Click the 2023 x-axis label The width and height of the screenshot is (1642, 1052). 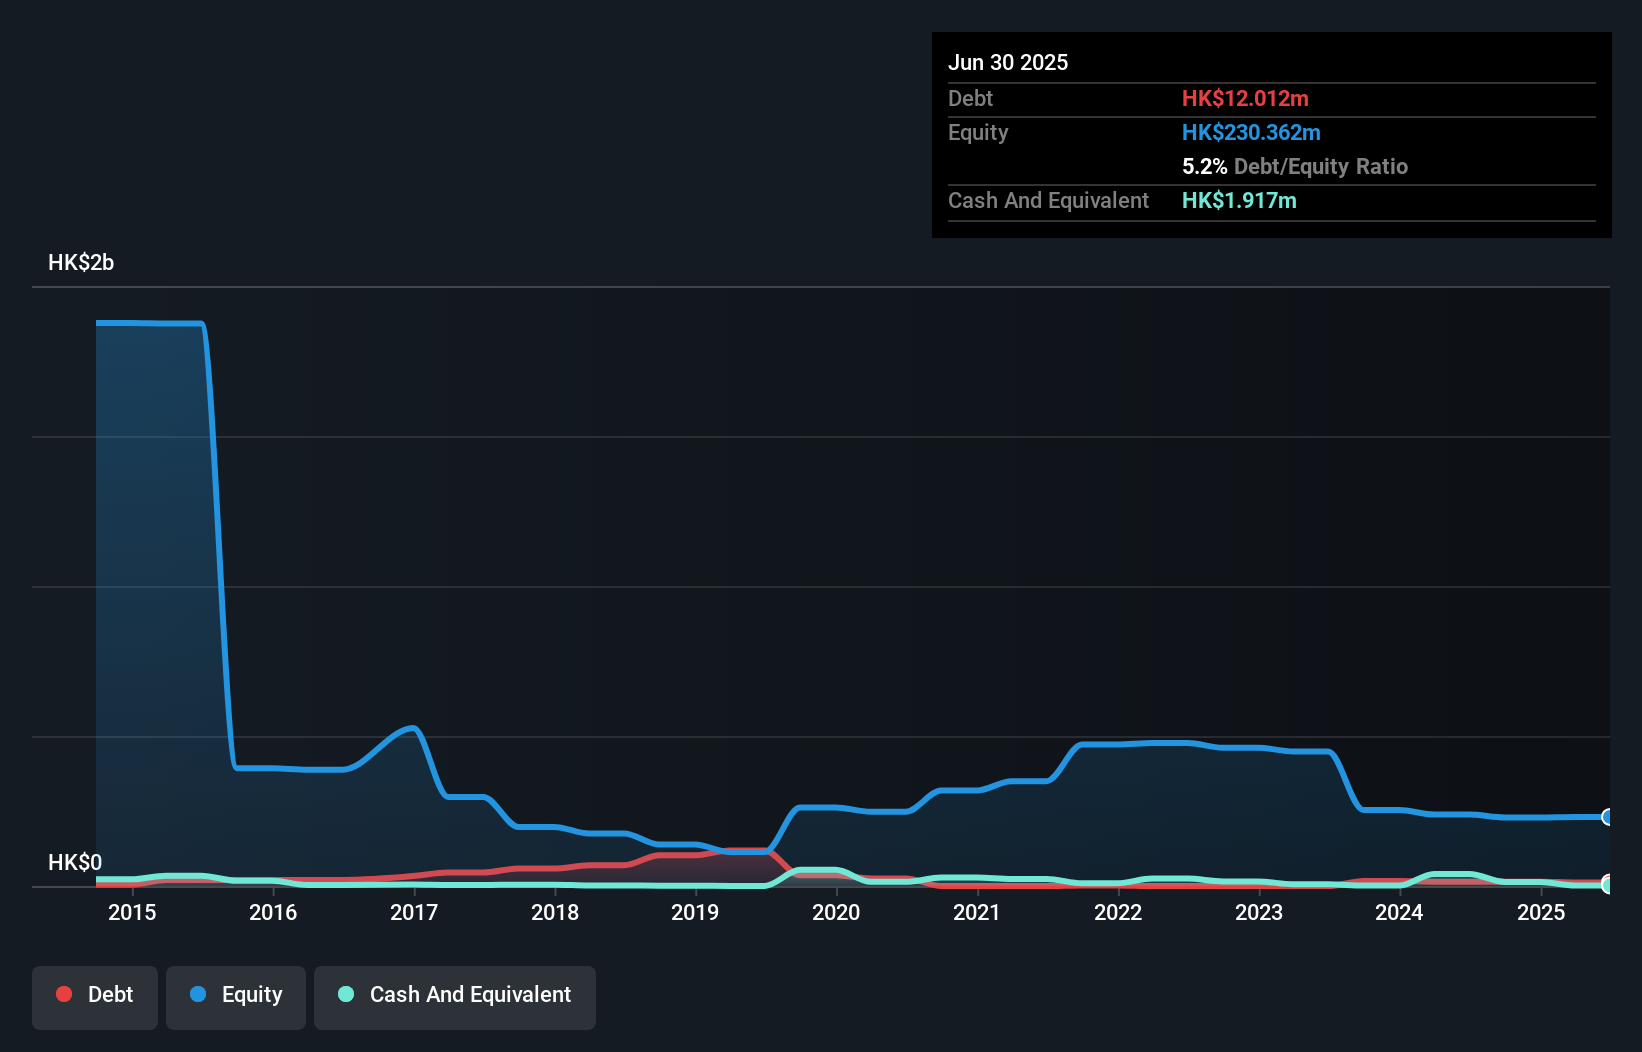[x=1259, y=912]
